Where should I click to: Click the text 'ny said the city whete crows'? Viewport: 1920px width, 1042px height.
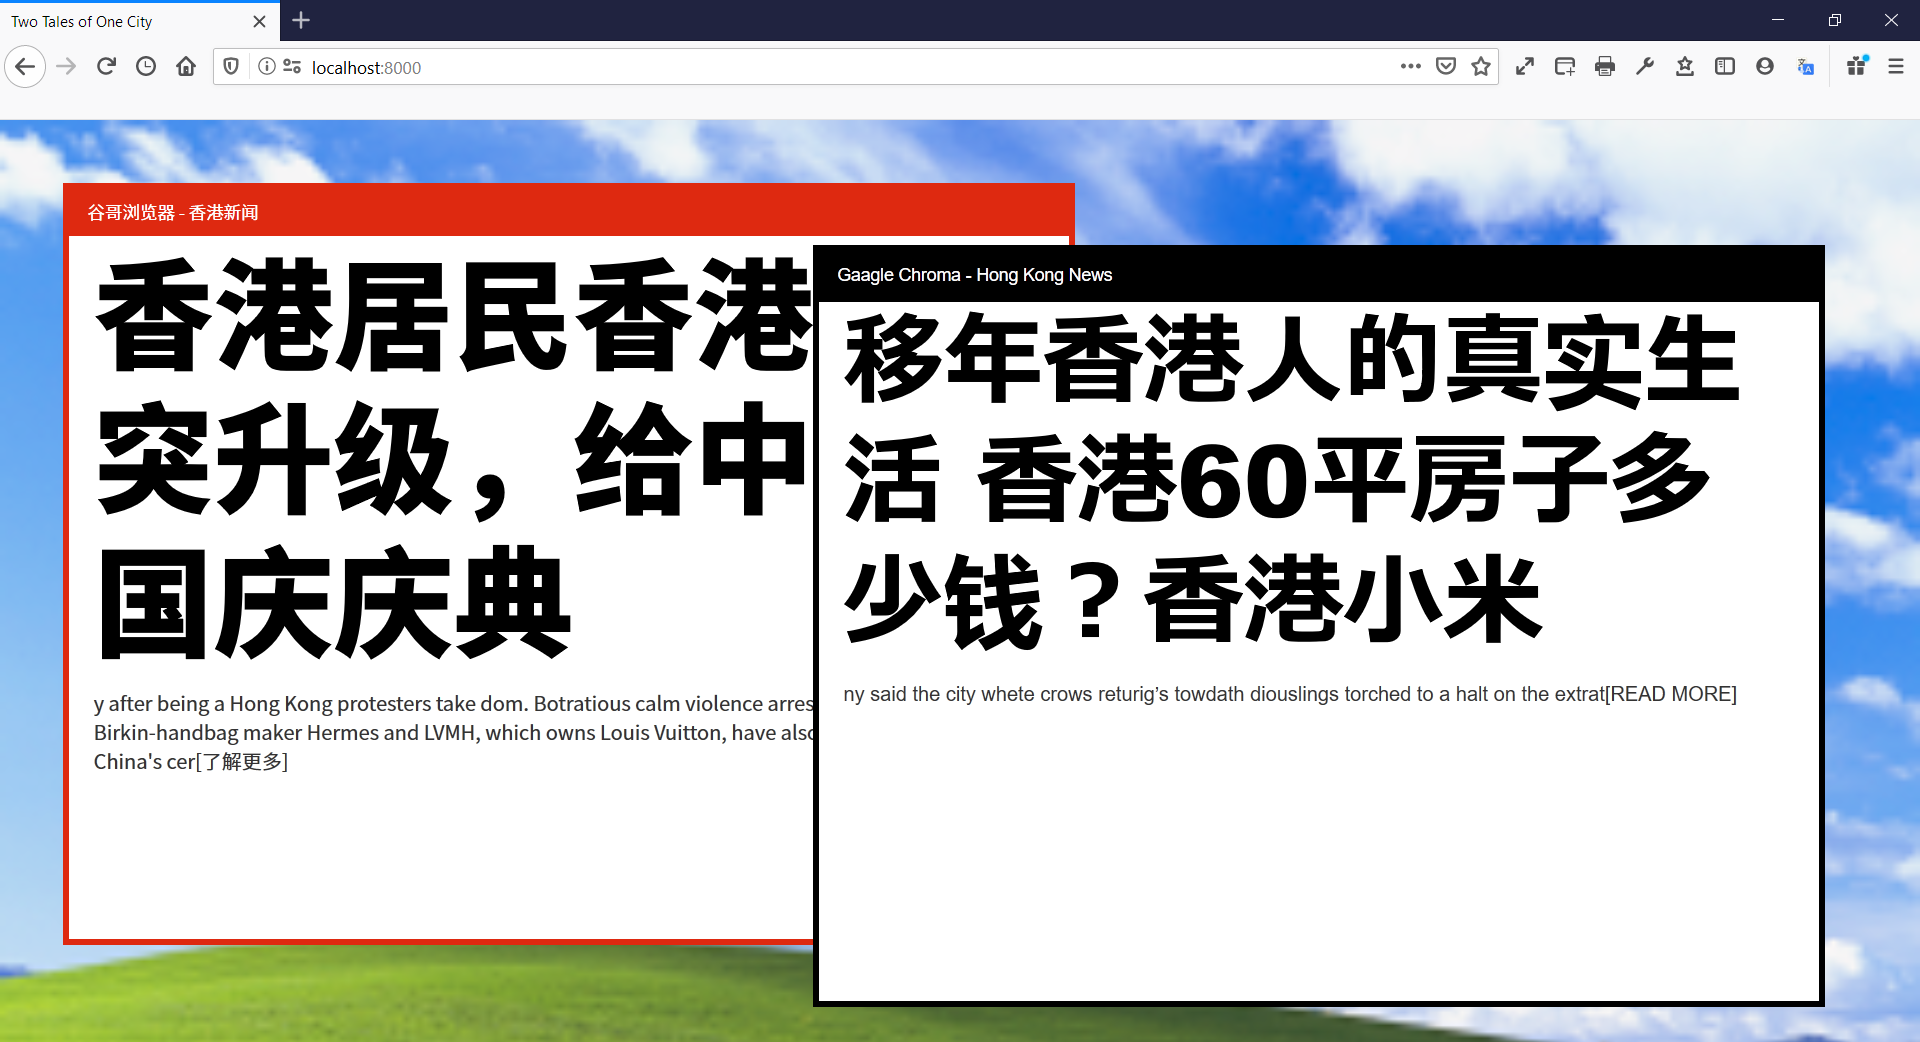point(967,694)
